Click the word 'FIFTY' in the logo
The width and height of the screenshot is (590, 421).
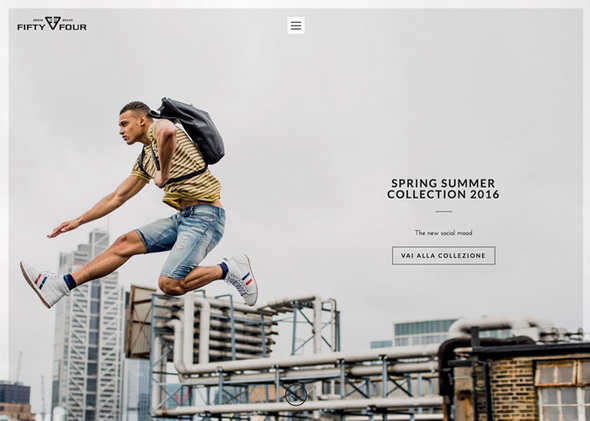(31, 27)
